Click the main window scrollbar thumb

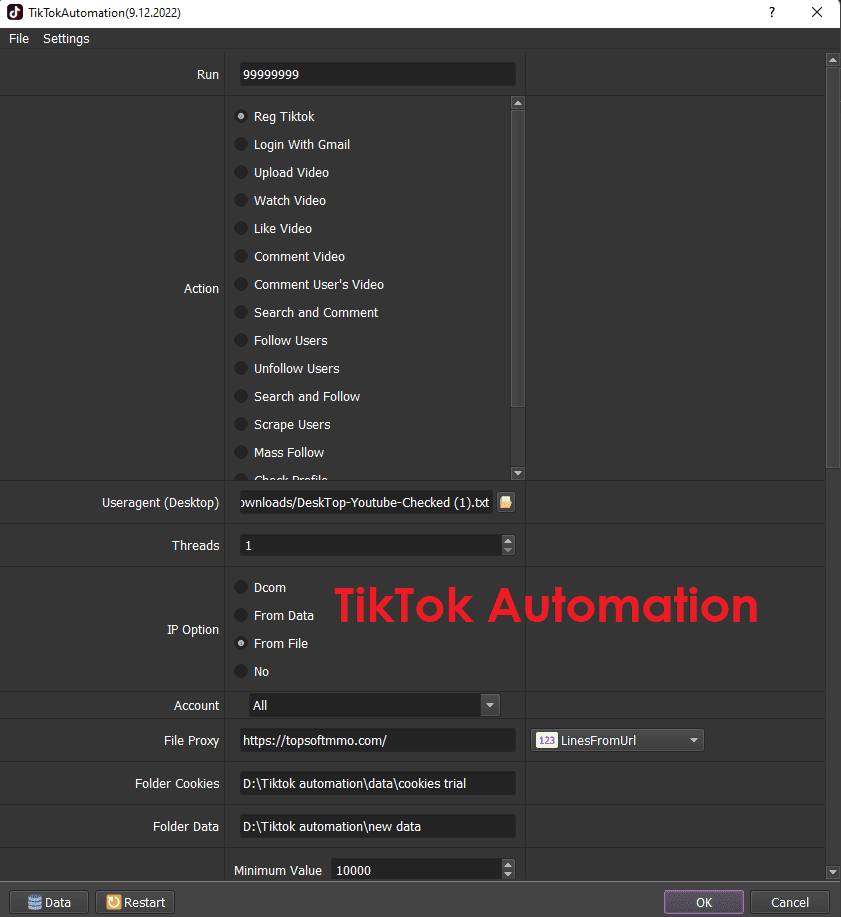(x=833, y=267)
